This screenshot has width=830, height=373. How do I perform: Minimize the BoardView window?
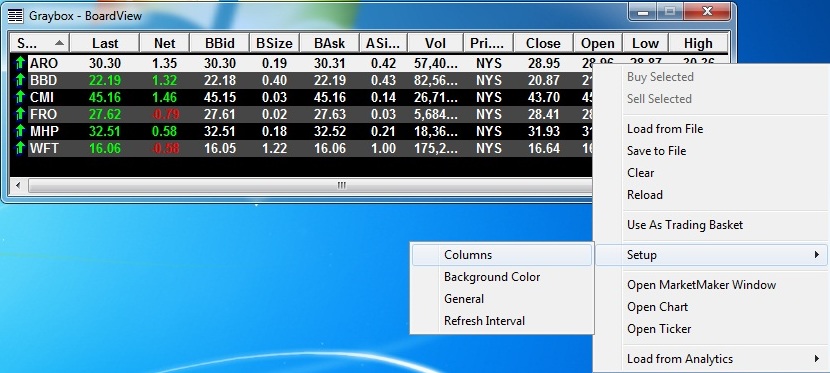[x=643, y=12]
